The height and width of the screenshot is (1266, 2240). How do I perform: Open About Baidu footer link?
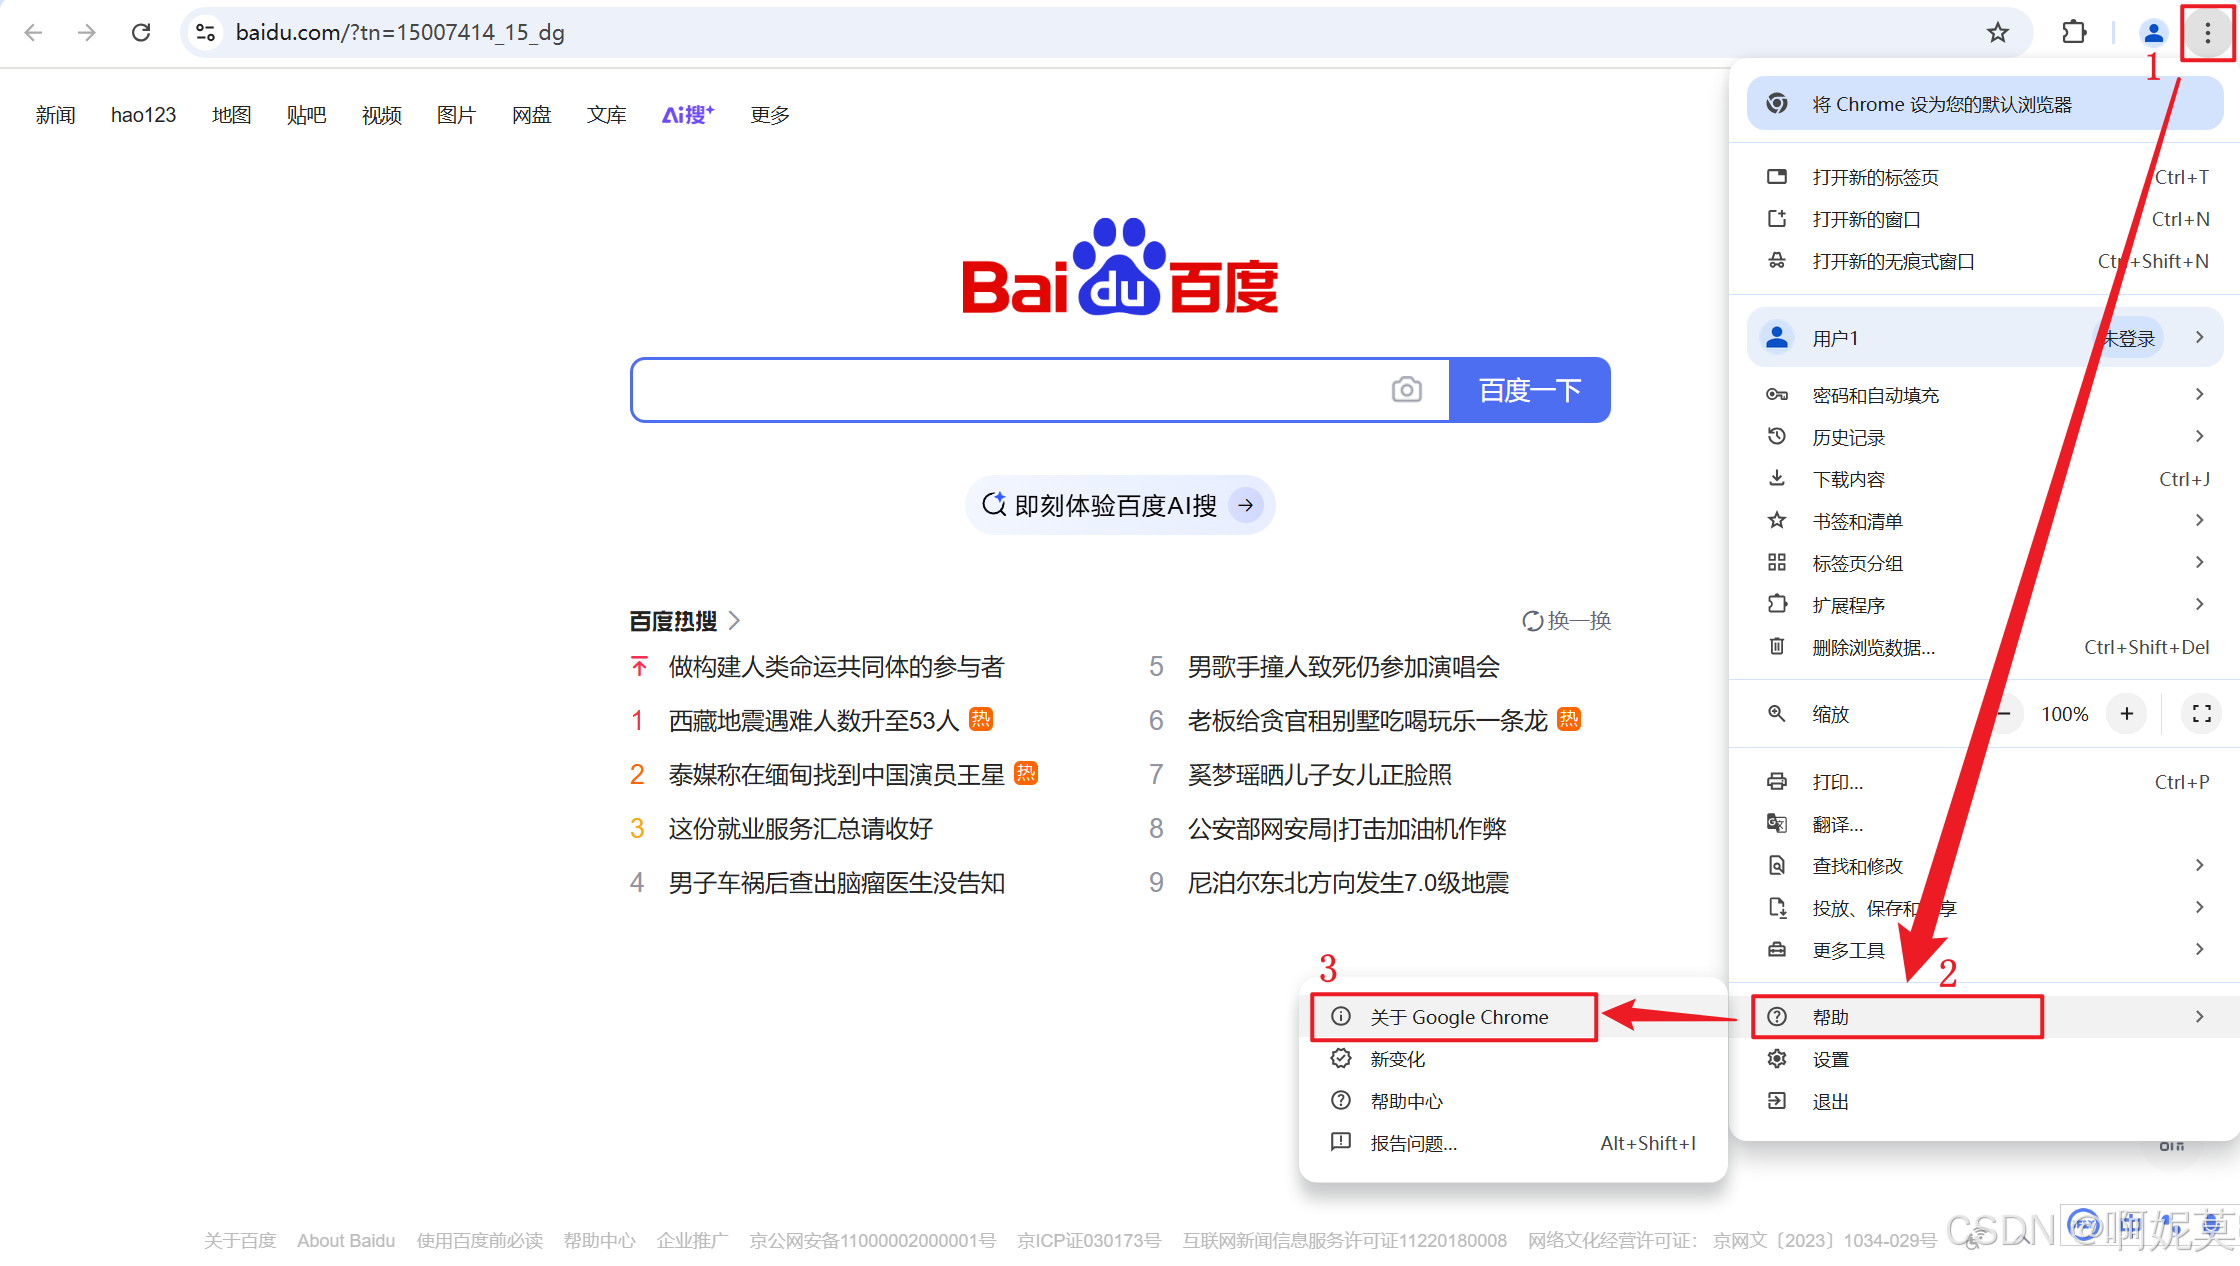pyautogui.click(x=346, y=1241)
